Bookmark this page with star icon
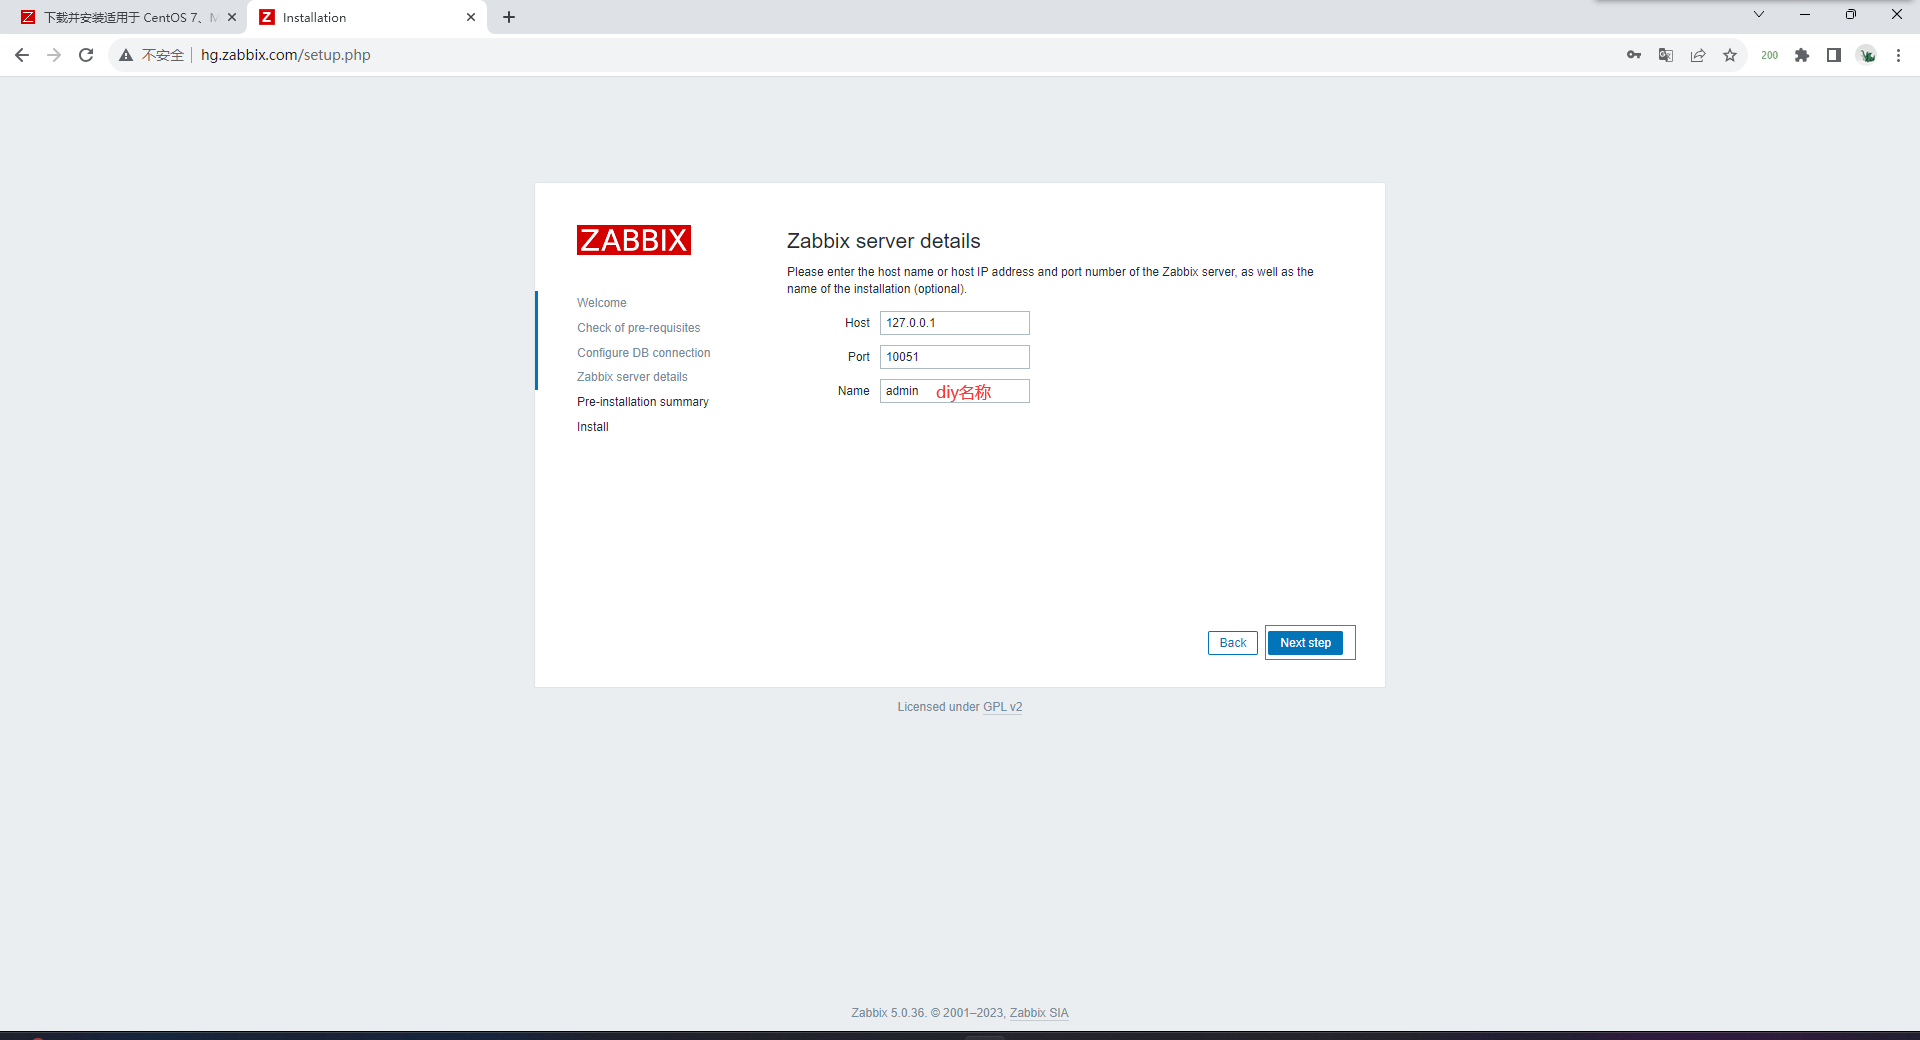This screenshot has width=1920, height=1040. 1730,55
